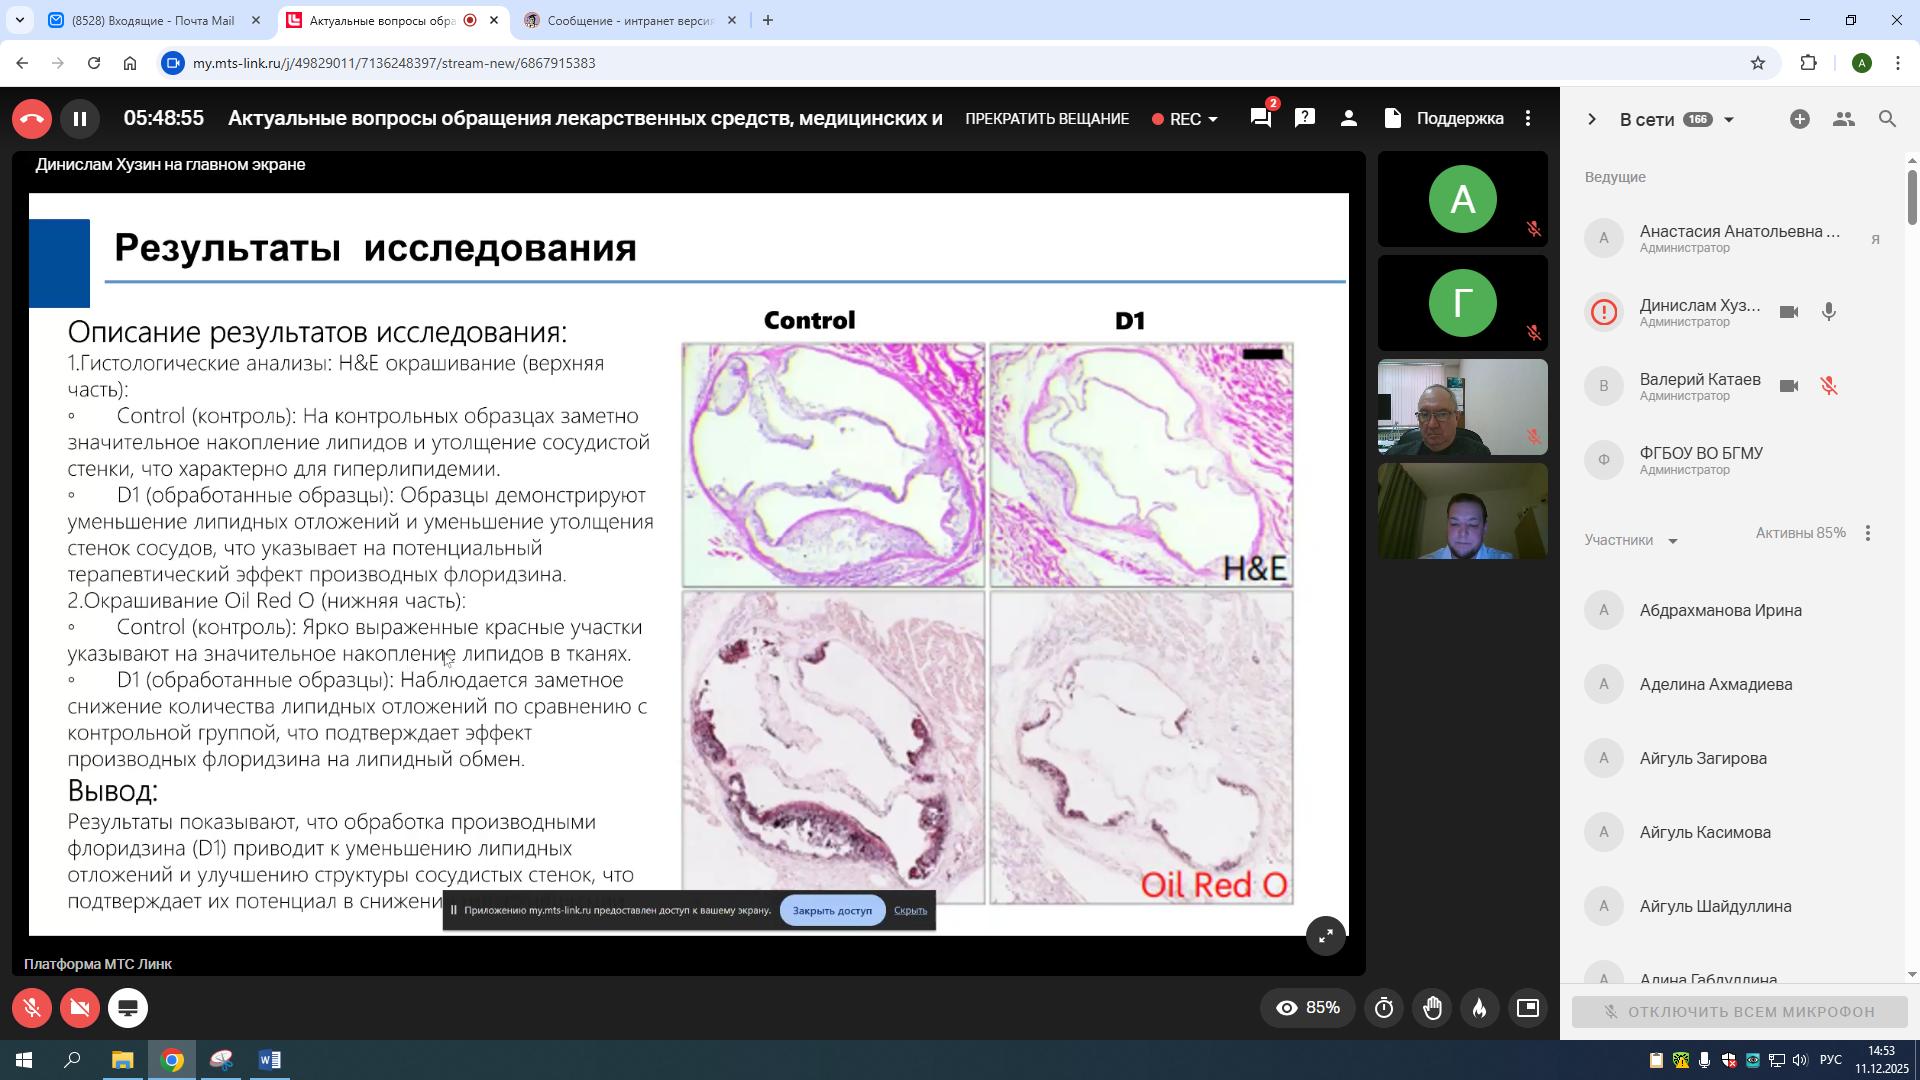
Task: Click the flame reaction icon
Action: click(1479, 1009)
